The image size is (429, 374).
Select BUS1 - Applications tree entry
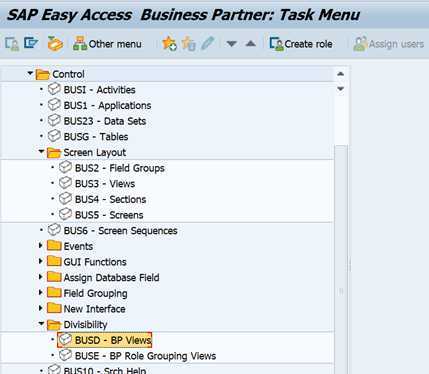(x=107, y=105)
